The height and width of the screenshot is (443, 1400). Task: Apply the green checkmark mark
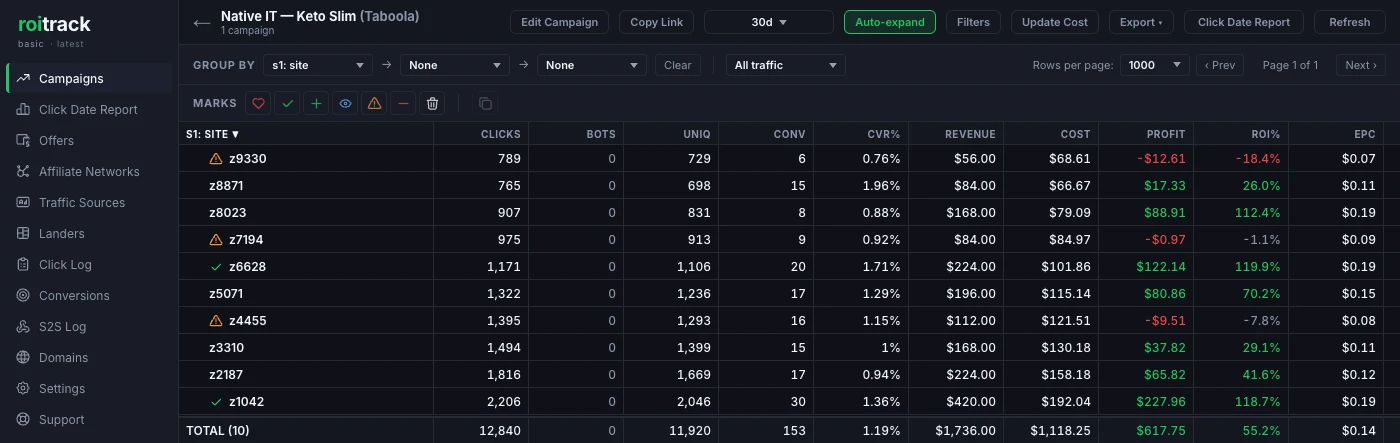point(287,103)
